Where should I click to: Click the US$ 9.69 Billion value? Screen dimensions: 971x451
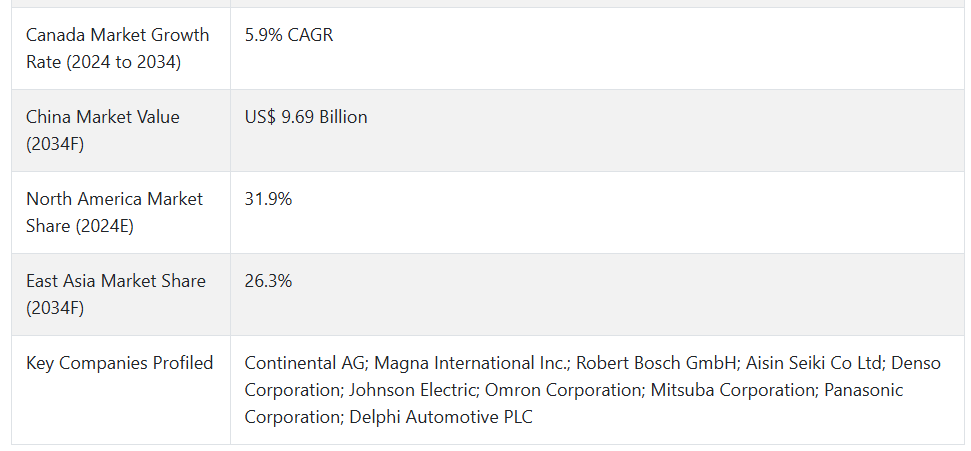click(x=306, y=117)
